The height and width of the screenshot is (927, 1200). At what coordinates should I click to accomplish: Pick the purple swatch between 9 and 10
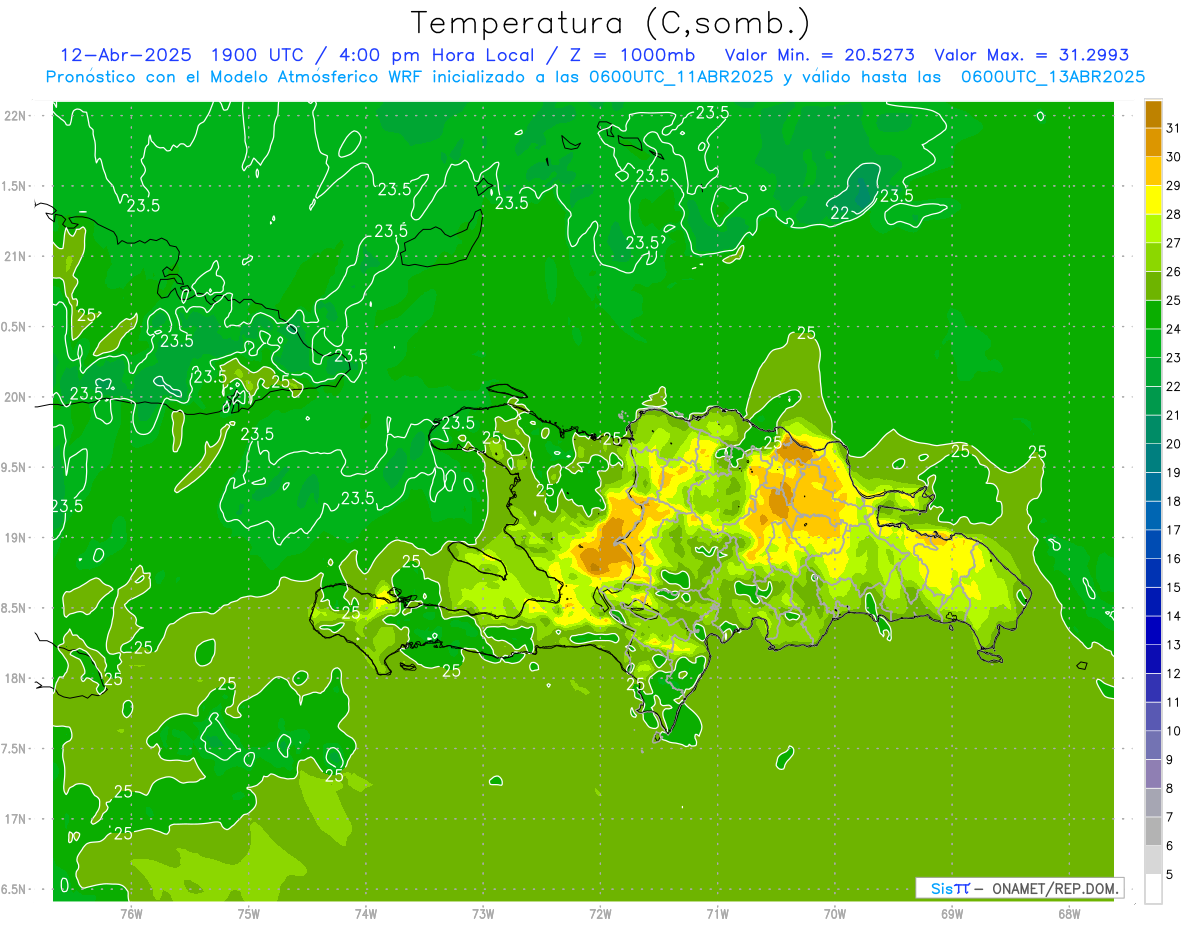(x=1153, y=745)
